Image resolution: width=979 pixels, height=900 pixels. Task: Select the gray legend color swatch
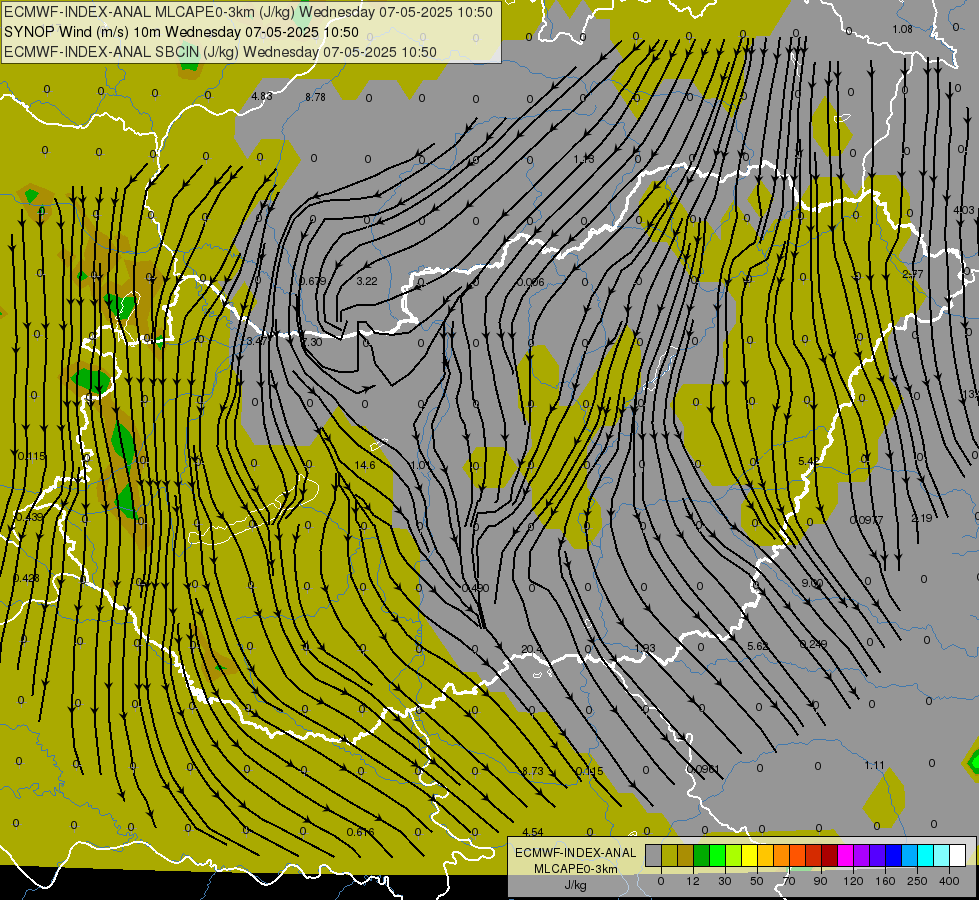point(654,855)
